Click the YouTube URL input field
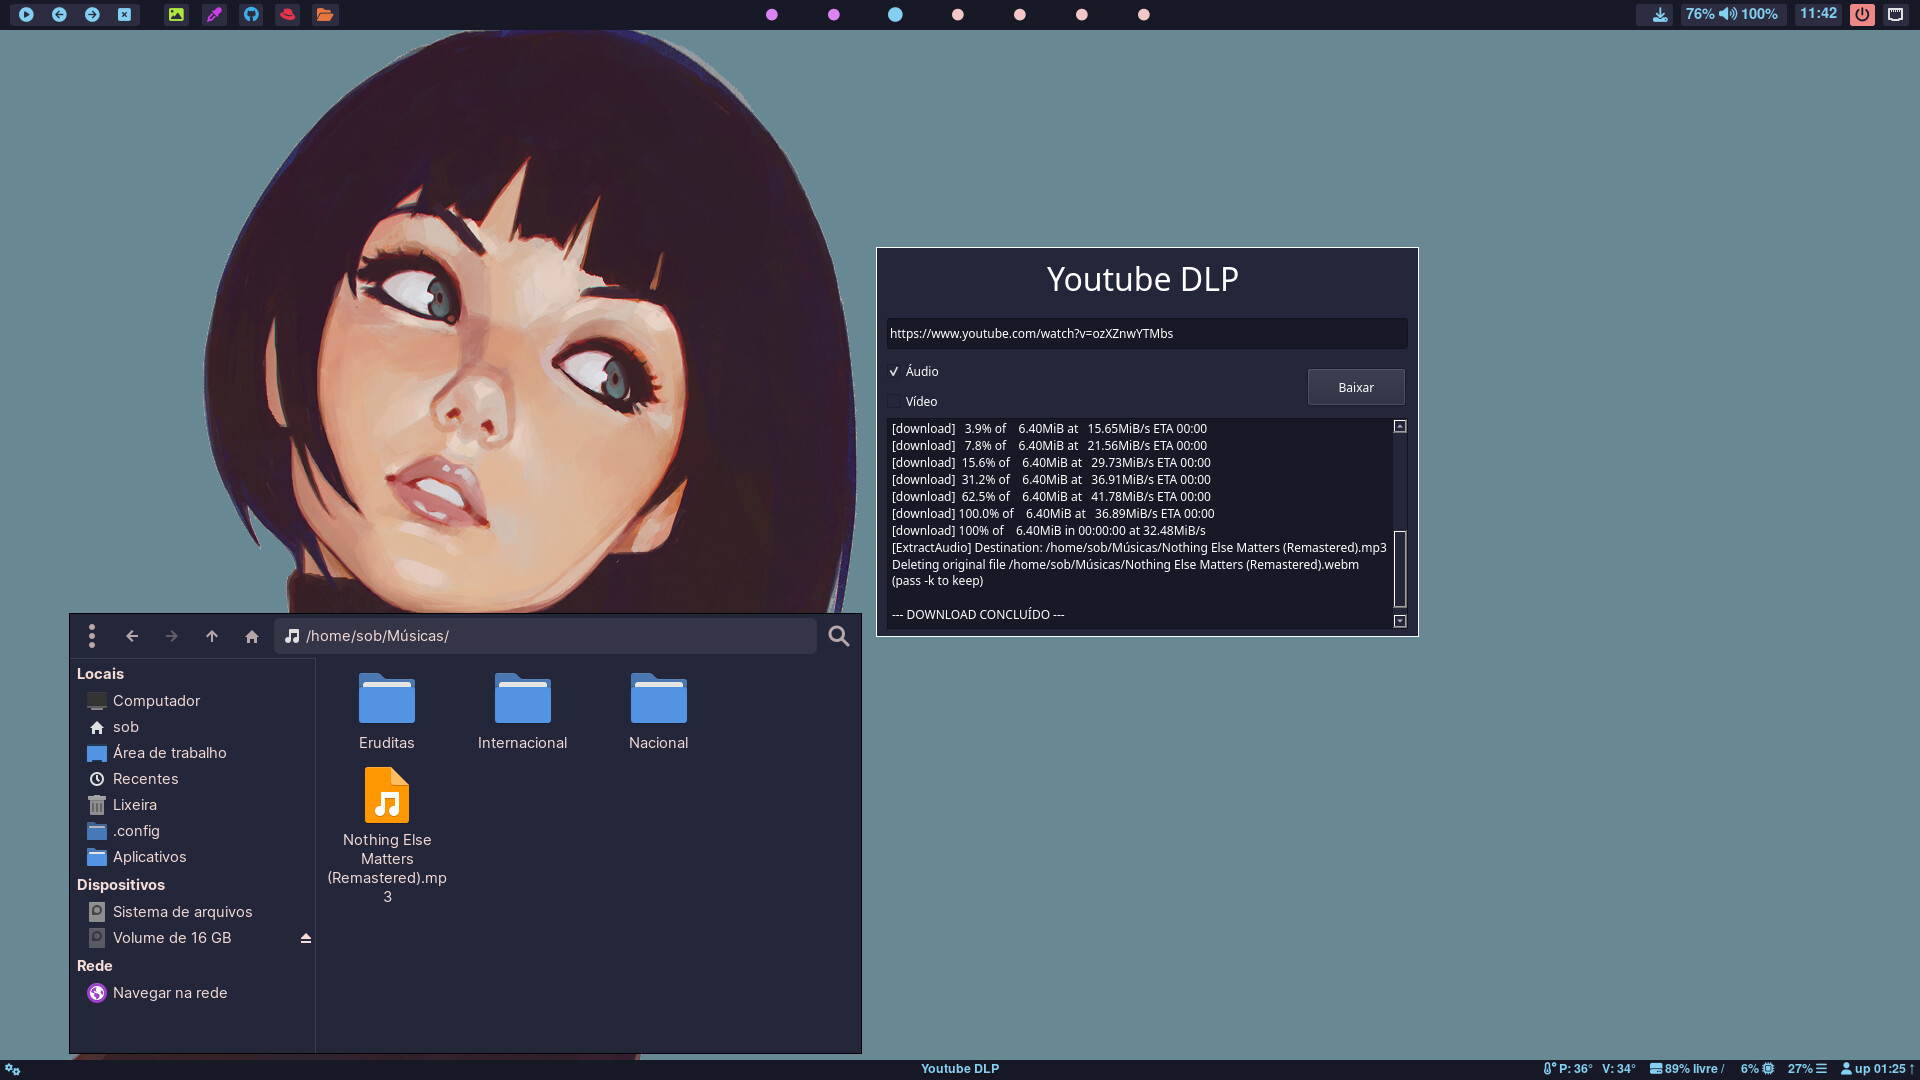 pyautogui.click(x=1146, y=333)
